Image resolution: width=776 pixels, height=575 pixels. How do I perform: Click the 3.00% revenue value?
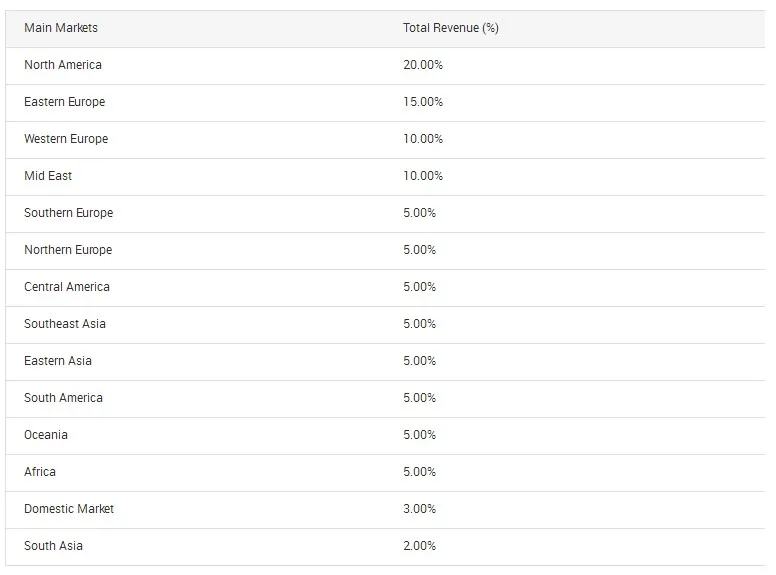419,509
